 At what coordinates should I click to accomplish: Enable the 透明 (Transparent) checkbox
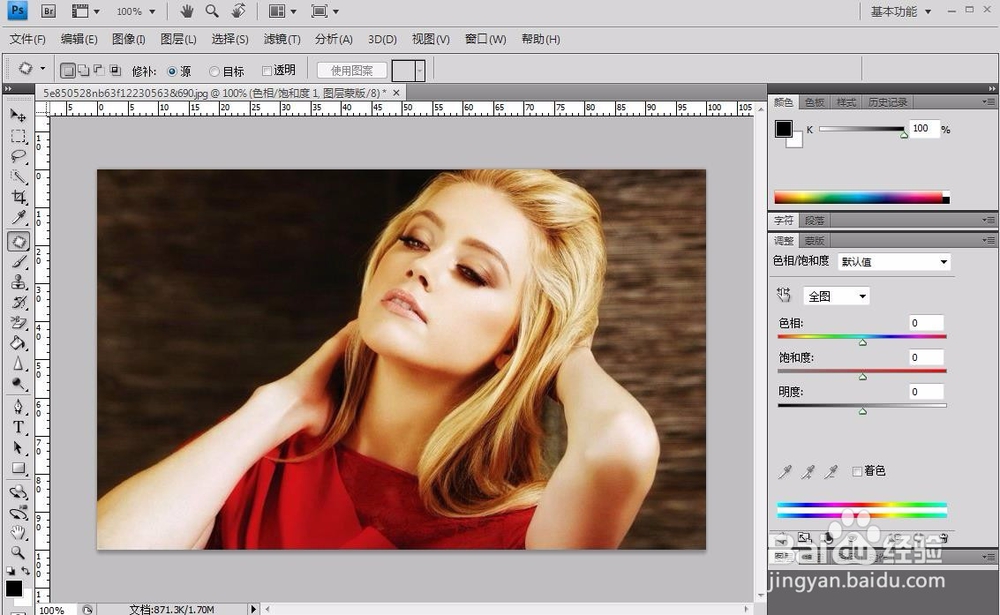[267, 71]
